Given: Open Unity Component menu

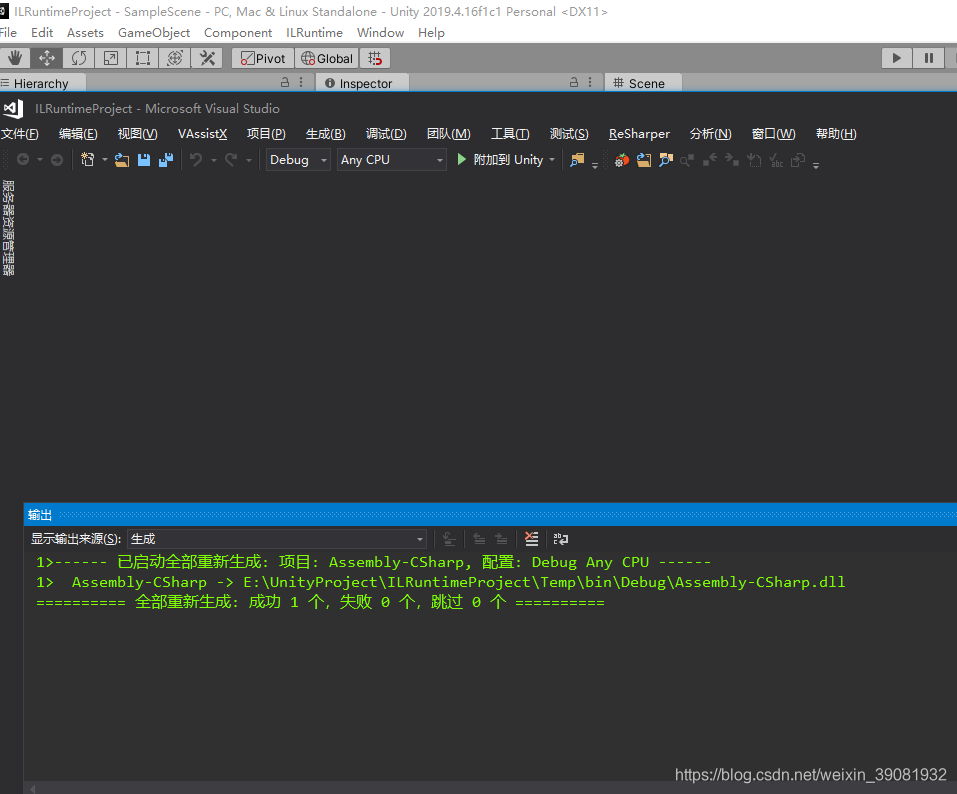Looking at the screenshot, I should point(238,33).
